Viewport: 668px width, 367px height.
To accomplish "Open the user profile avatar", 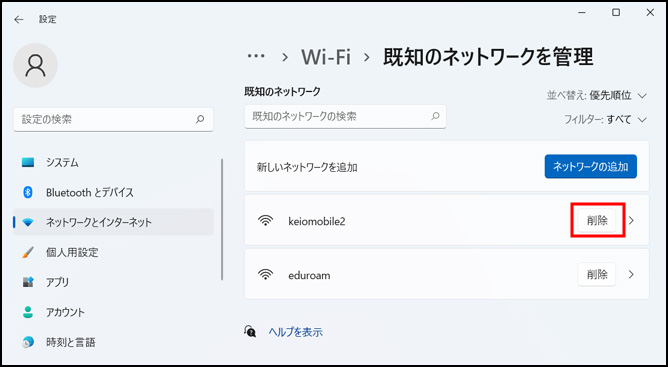I will coord(35,65).
